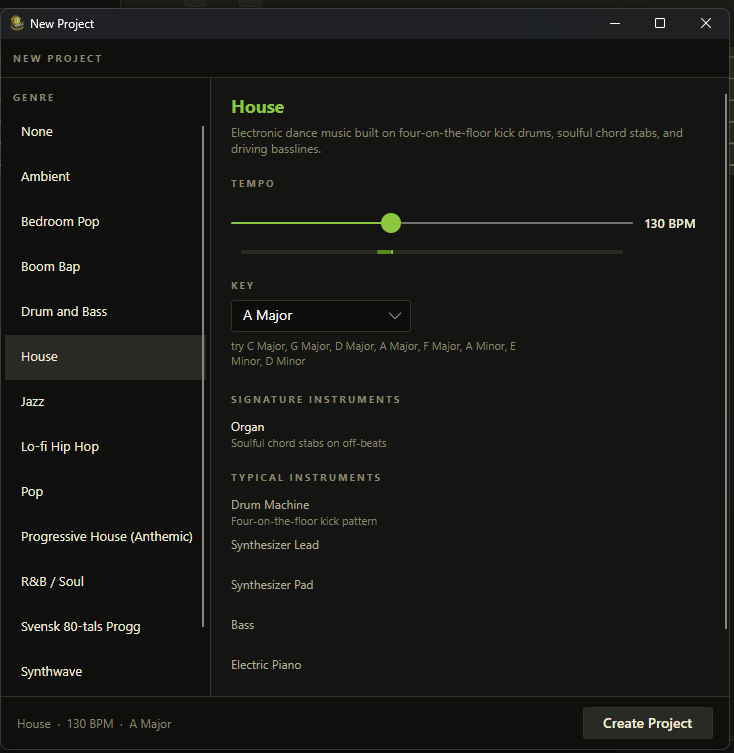Select Progressive House (Anthemic) genre

pyautogui.click(x=106, y=537)
